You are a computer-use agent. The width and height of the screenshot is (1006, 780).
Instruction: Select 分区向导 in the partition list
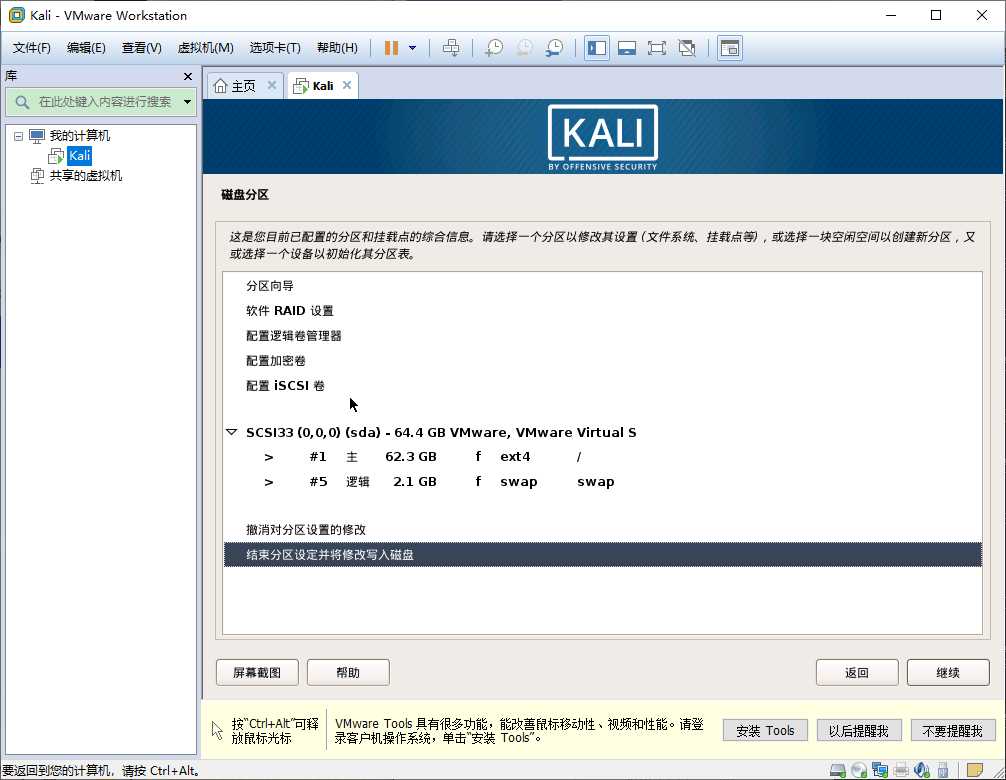[602, 286]
